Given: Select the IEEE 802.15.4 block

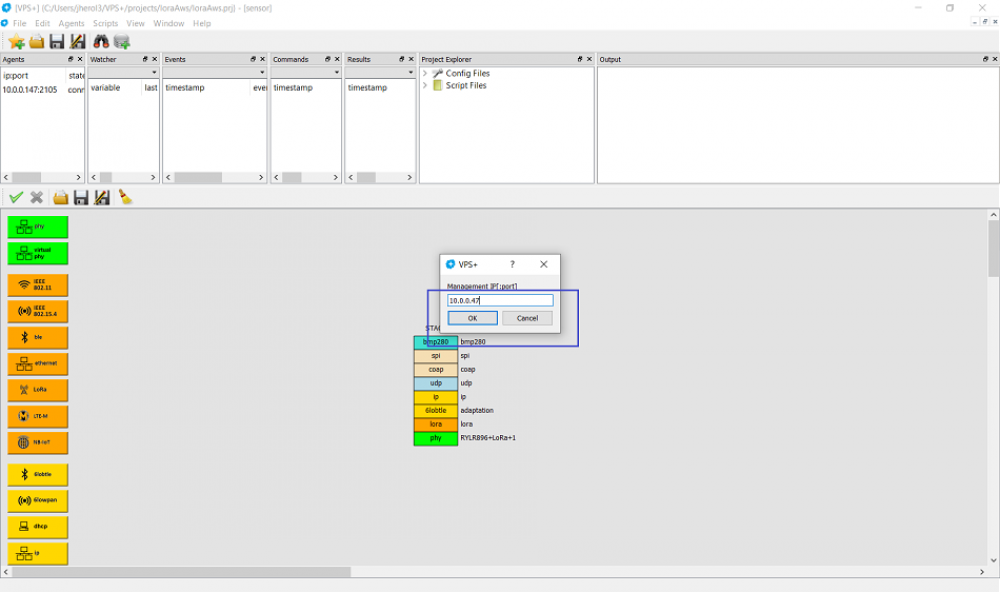Looking at the screenshot, I should tap(38, 311).
